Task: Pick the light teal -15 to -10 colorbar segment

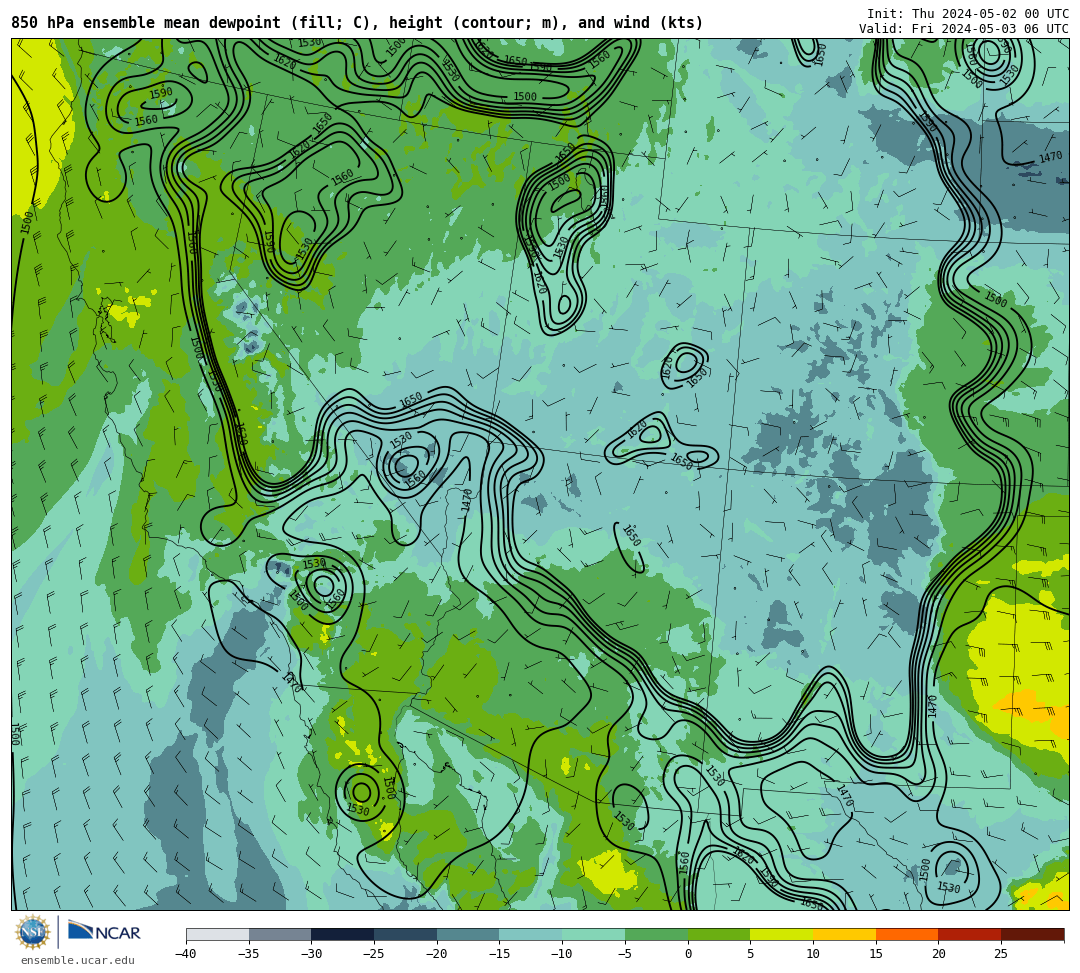Action: pyautogui.click(x=531, y=935)
